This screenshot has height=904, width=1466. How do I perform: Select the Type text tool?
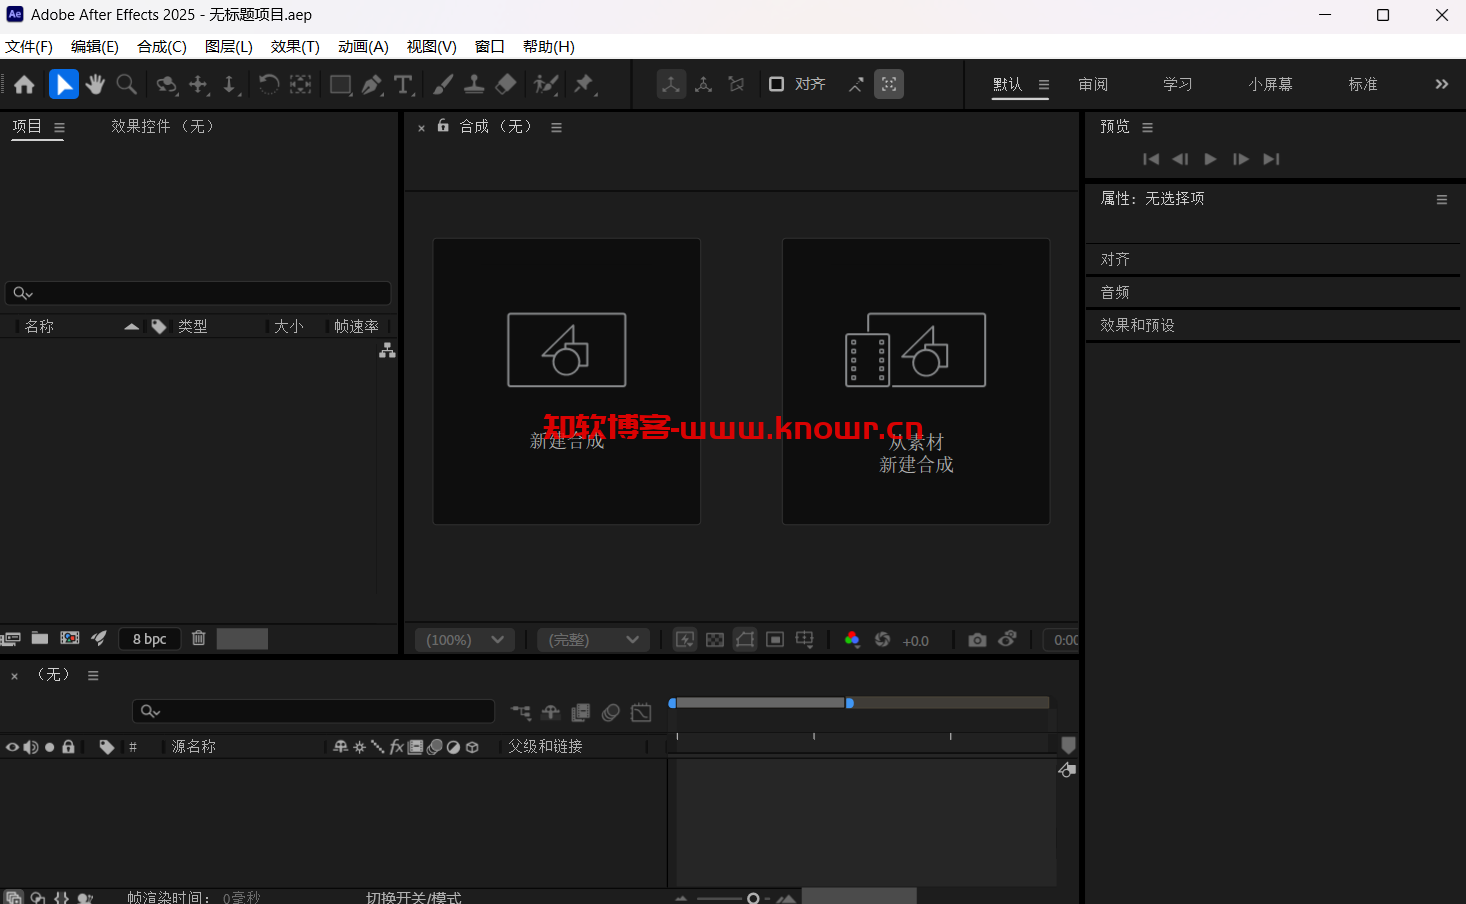coord(403,85)
